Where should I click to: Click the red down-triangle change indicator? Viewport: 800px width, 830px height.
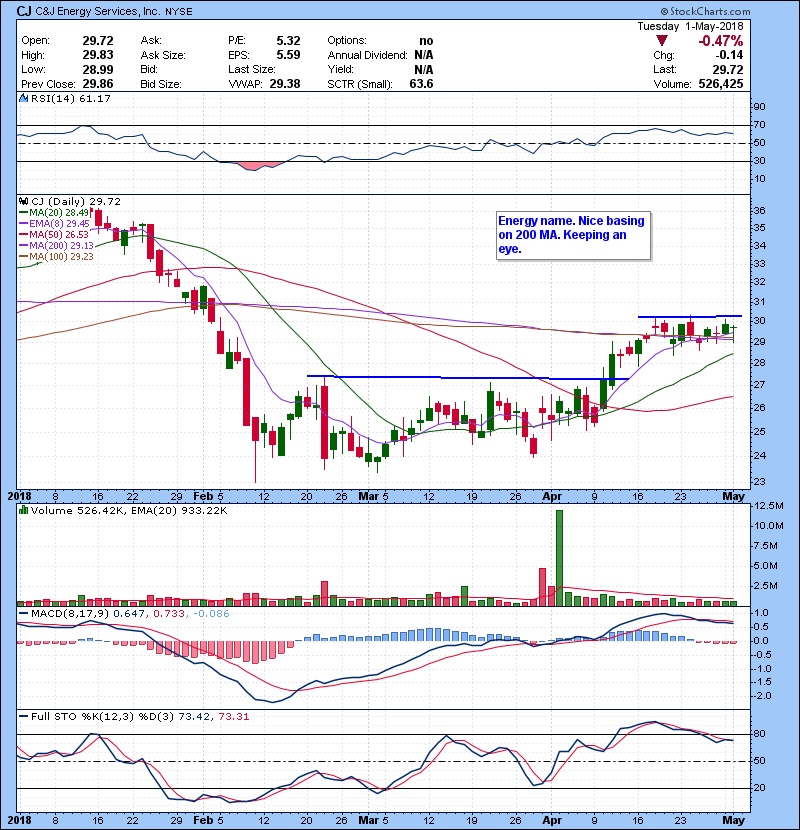pos(661,41)
